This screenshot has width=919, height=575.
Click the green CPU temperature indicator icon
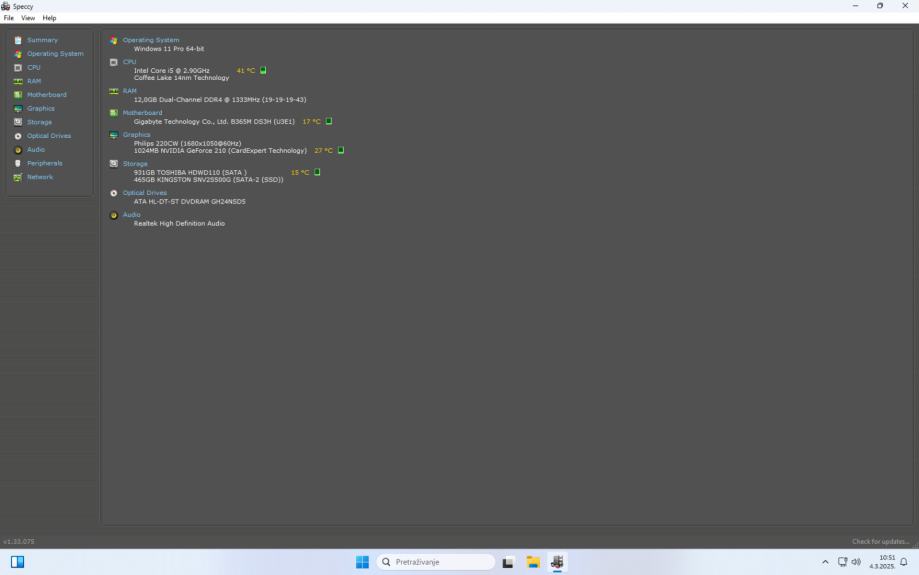263,70
